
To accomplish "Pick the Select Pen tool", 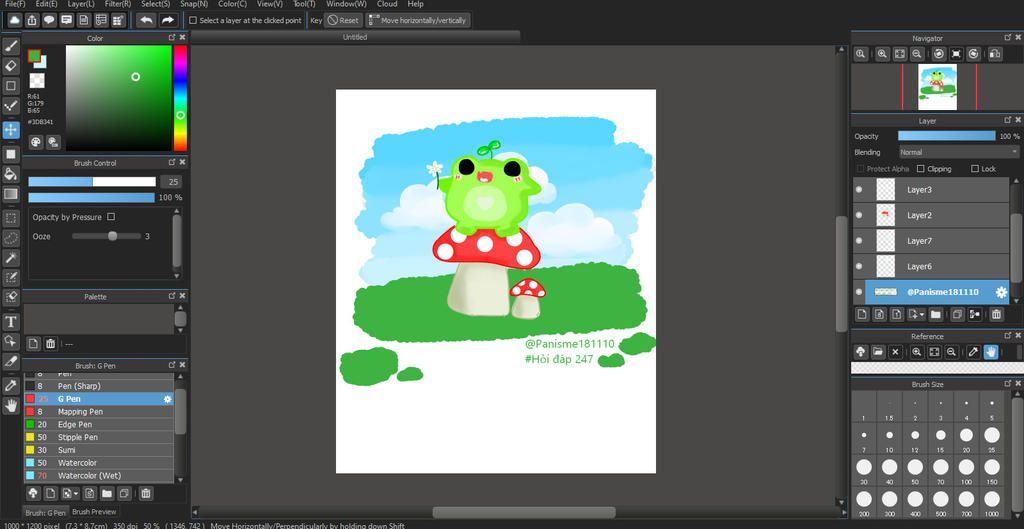I will tap(10, 277).
